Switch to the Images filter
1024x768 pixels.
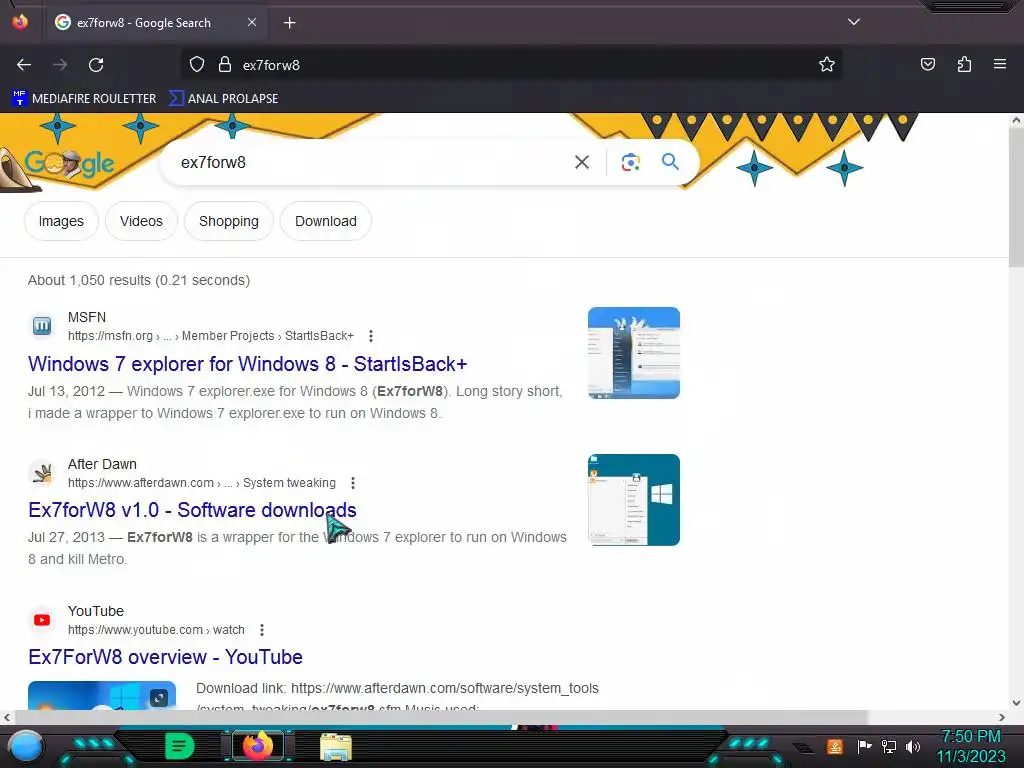61,221
